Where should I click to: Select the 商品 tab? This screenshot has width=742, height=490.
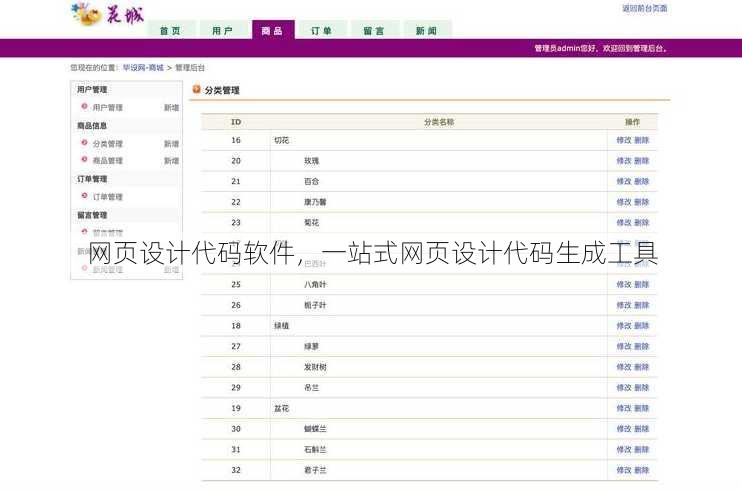click(273, 30)
